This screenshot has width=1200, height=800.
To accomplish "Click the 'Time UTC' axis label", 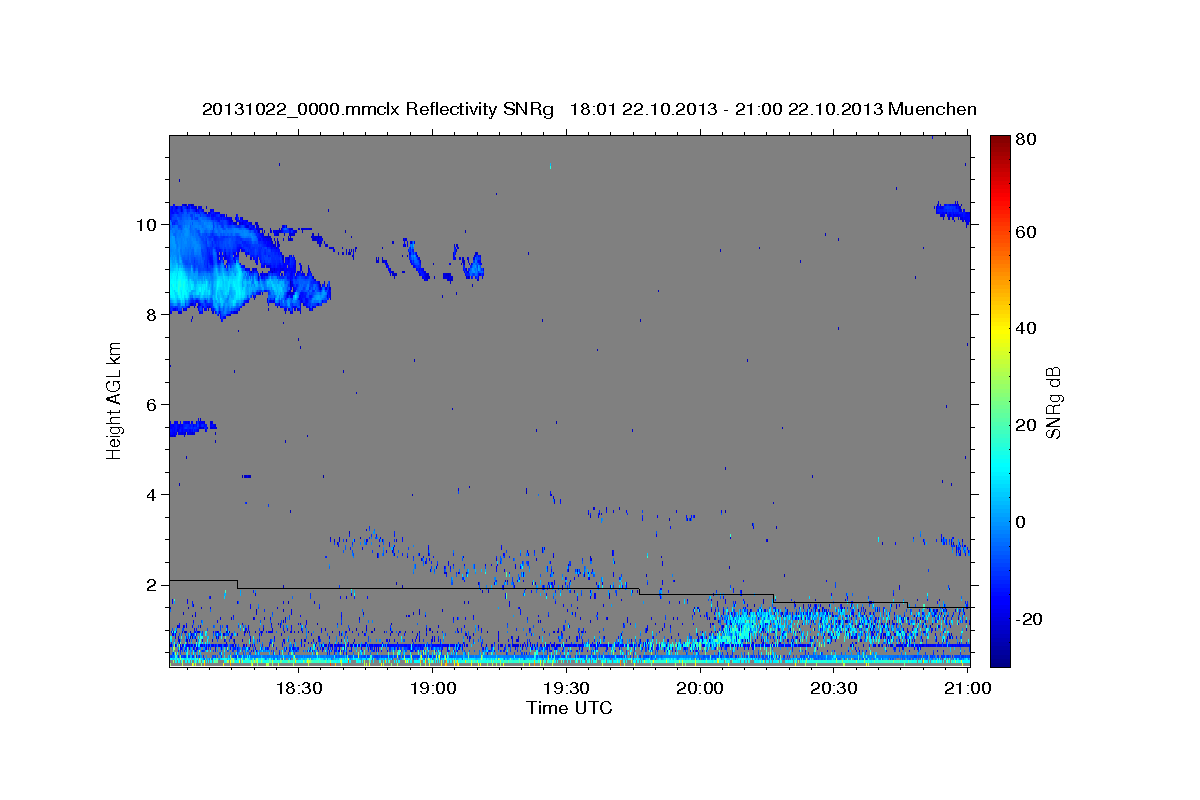I will click(x=569, y=708).
